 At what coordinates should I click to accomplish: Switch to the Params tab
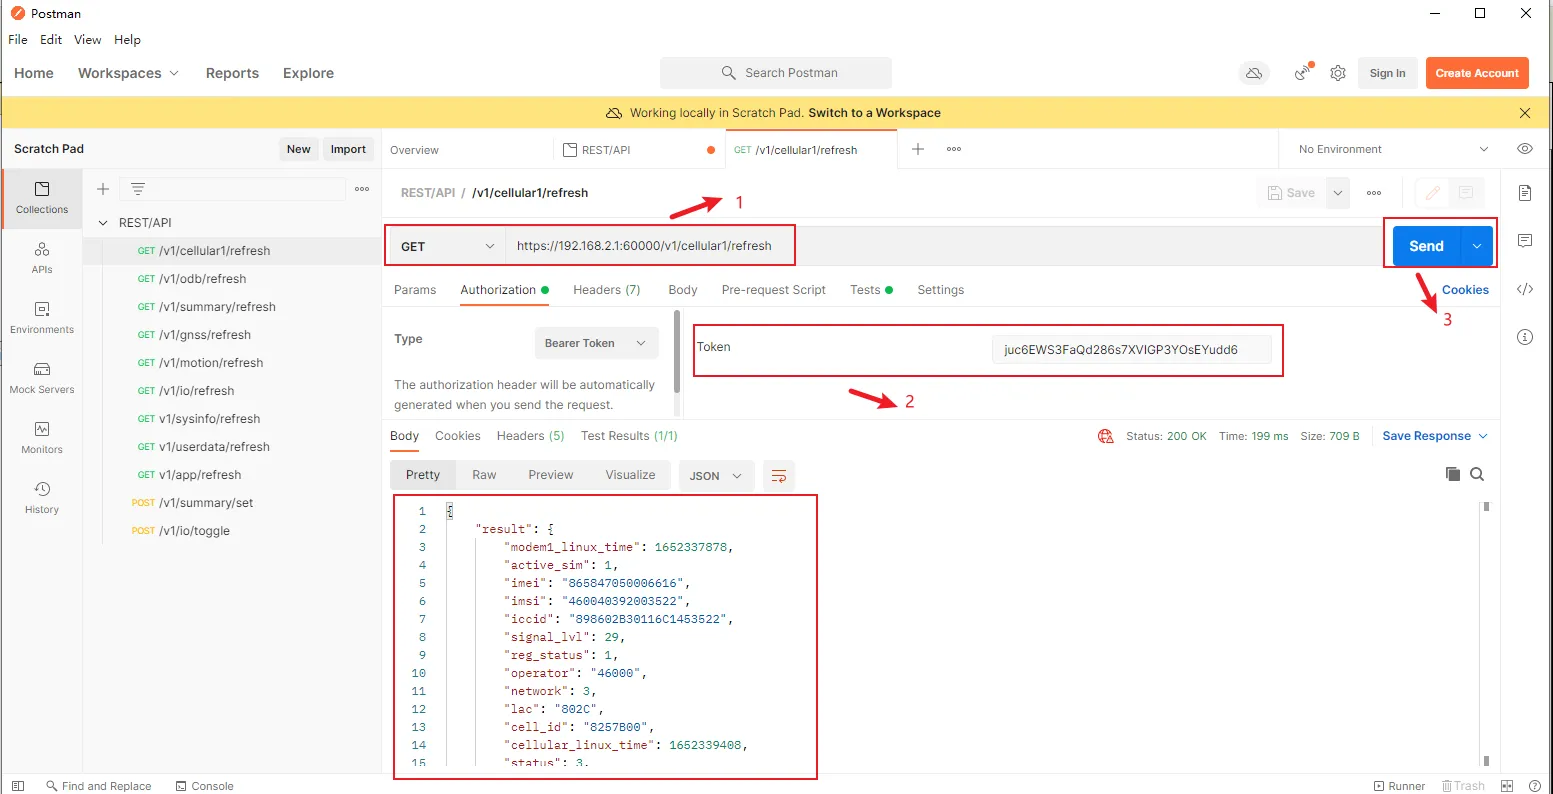click(415, 290)
